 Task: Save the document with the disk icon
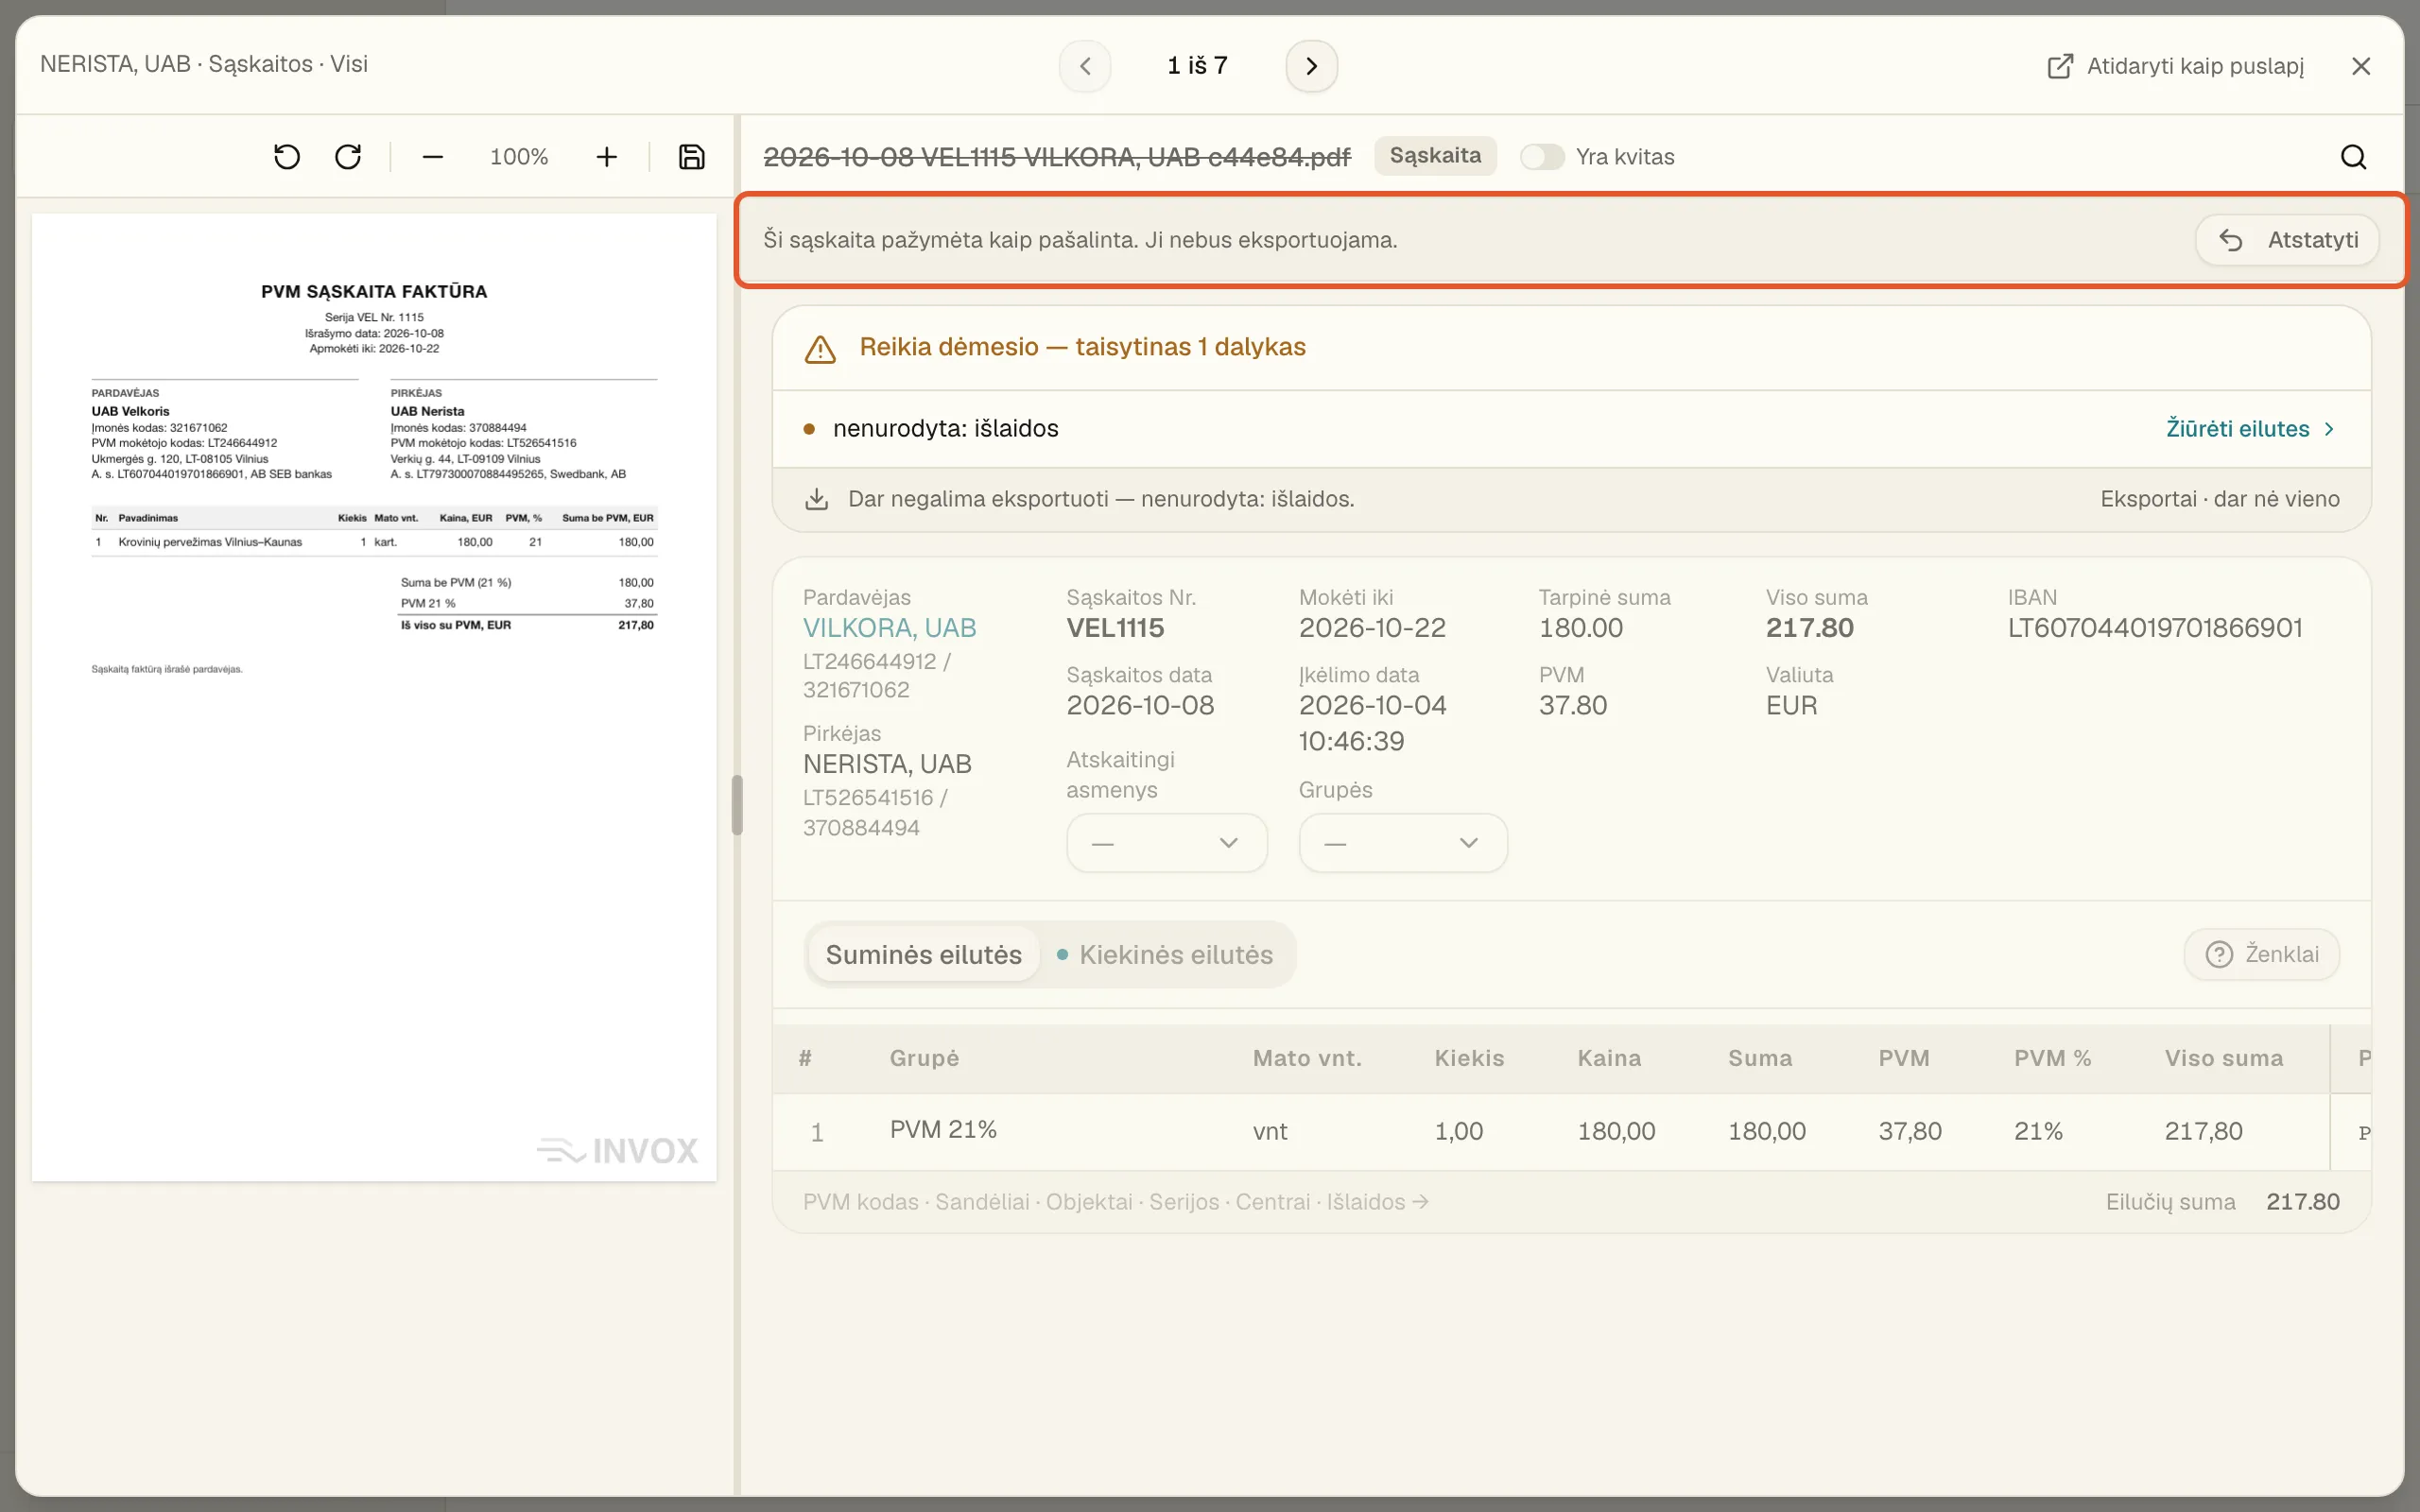click(691, 157)
